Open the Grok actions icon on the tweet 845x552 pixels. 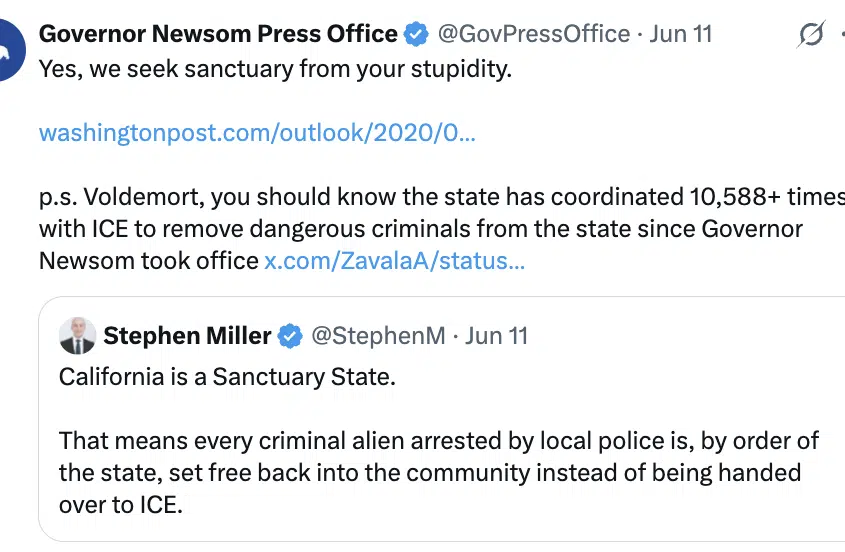click(x=811, y=35)
